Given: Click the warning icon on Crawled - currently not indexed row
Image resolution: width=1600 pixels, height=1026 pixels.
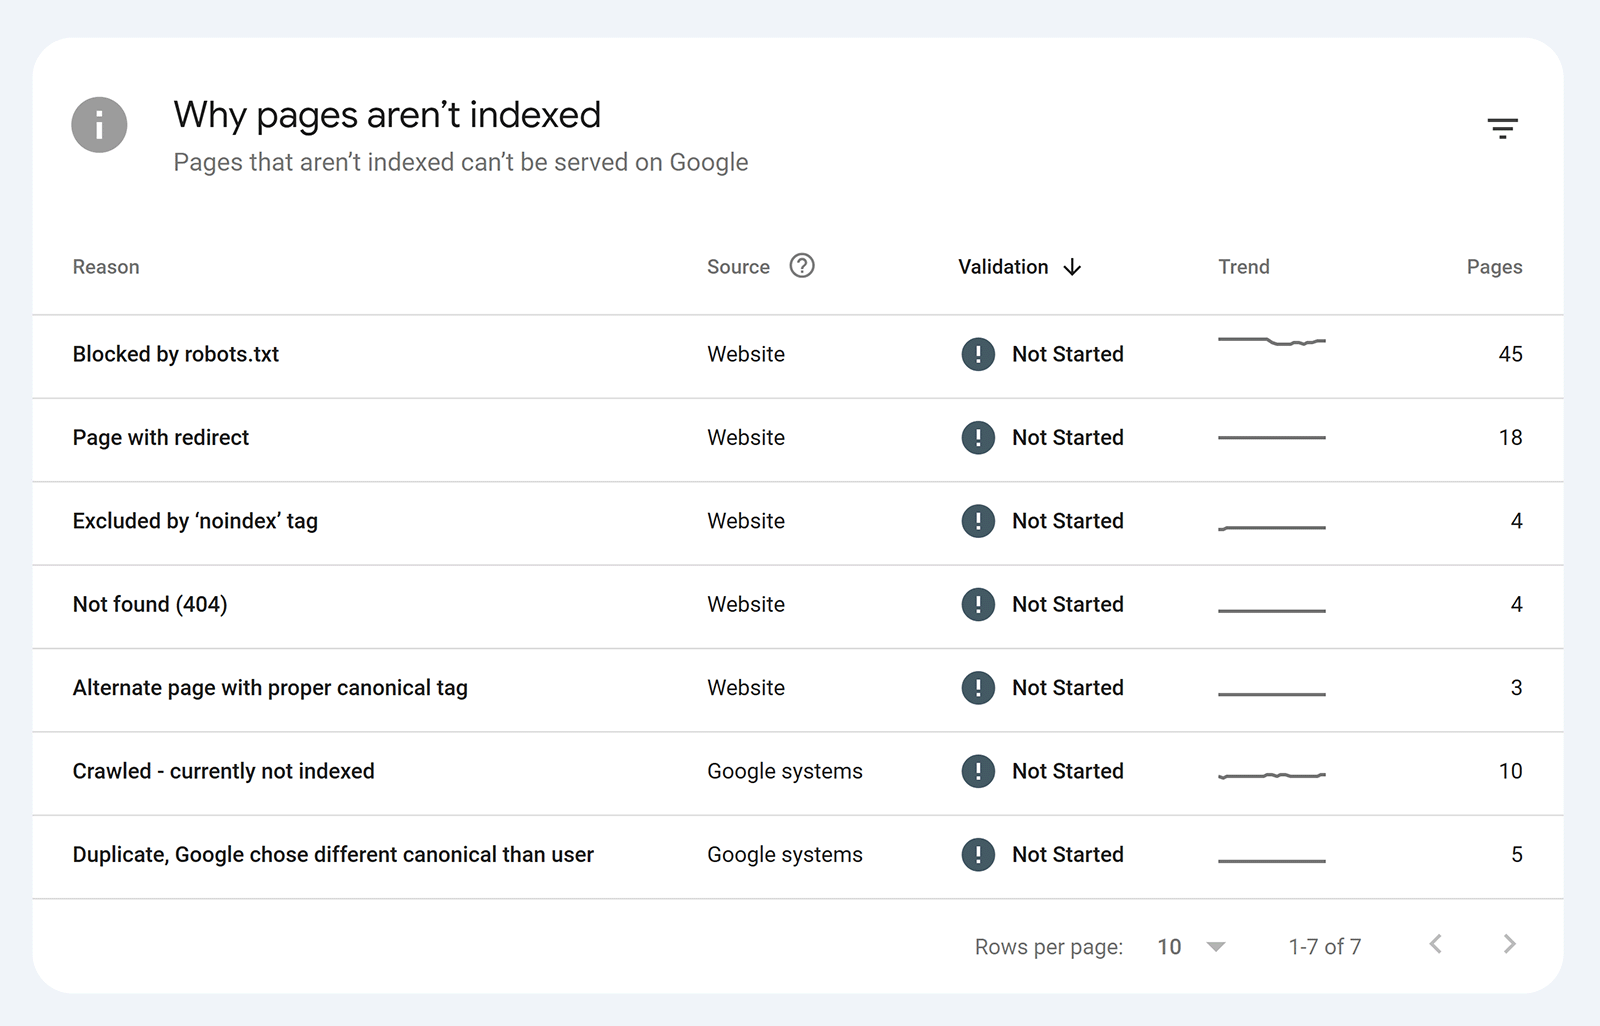Looking at the screenshot, I should click(x=978, y=771).
